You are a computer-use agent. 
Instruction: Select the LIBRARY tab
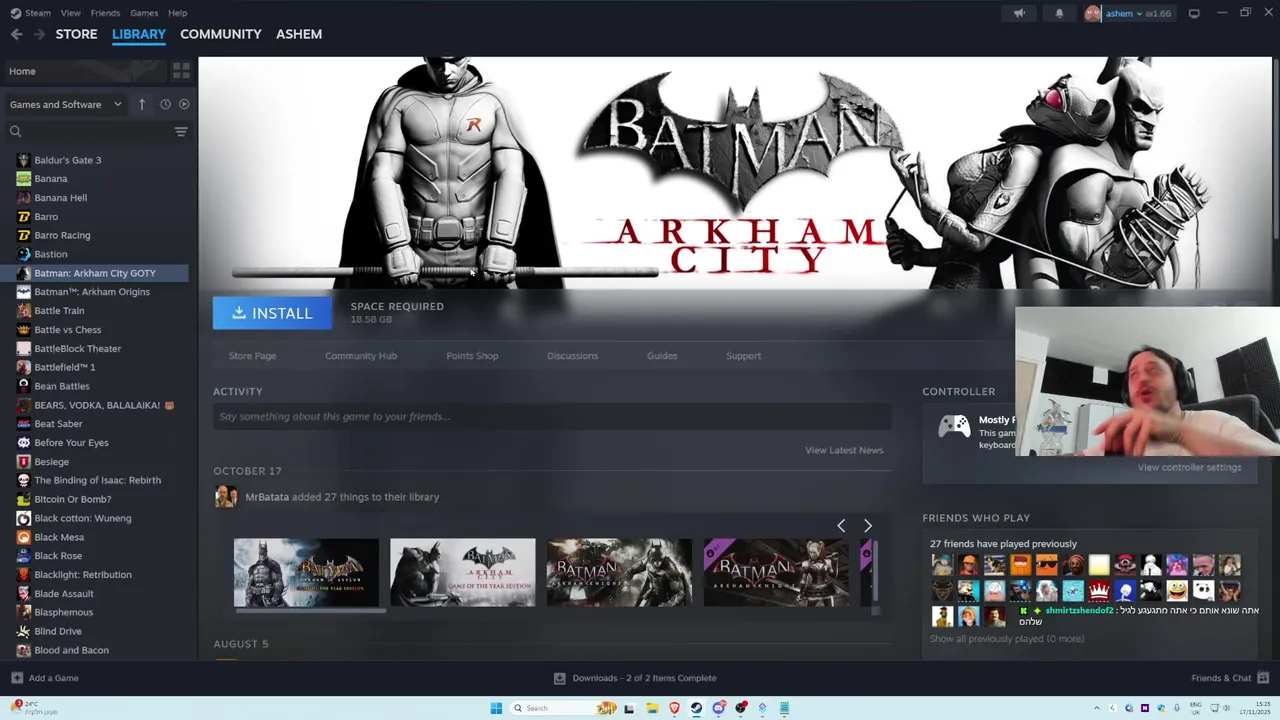pyautogui.click(x=138, y=34)
